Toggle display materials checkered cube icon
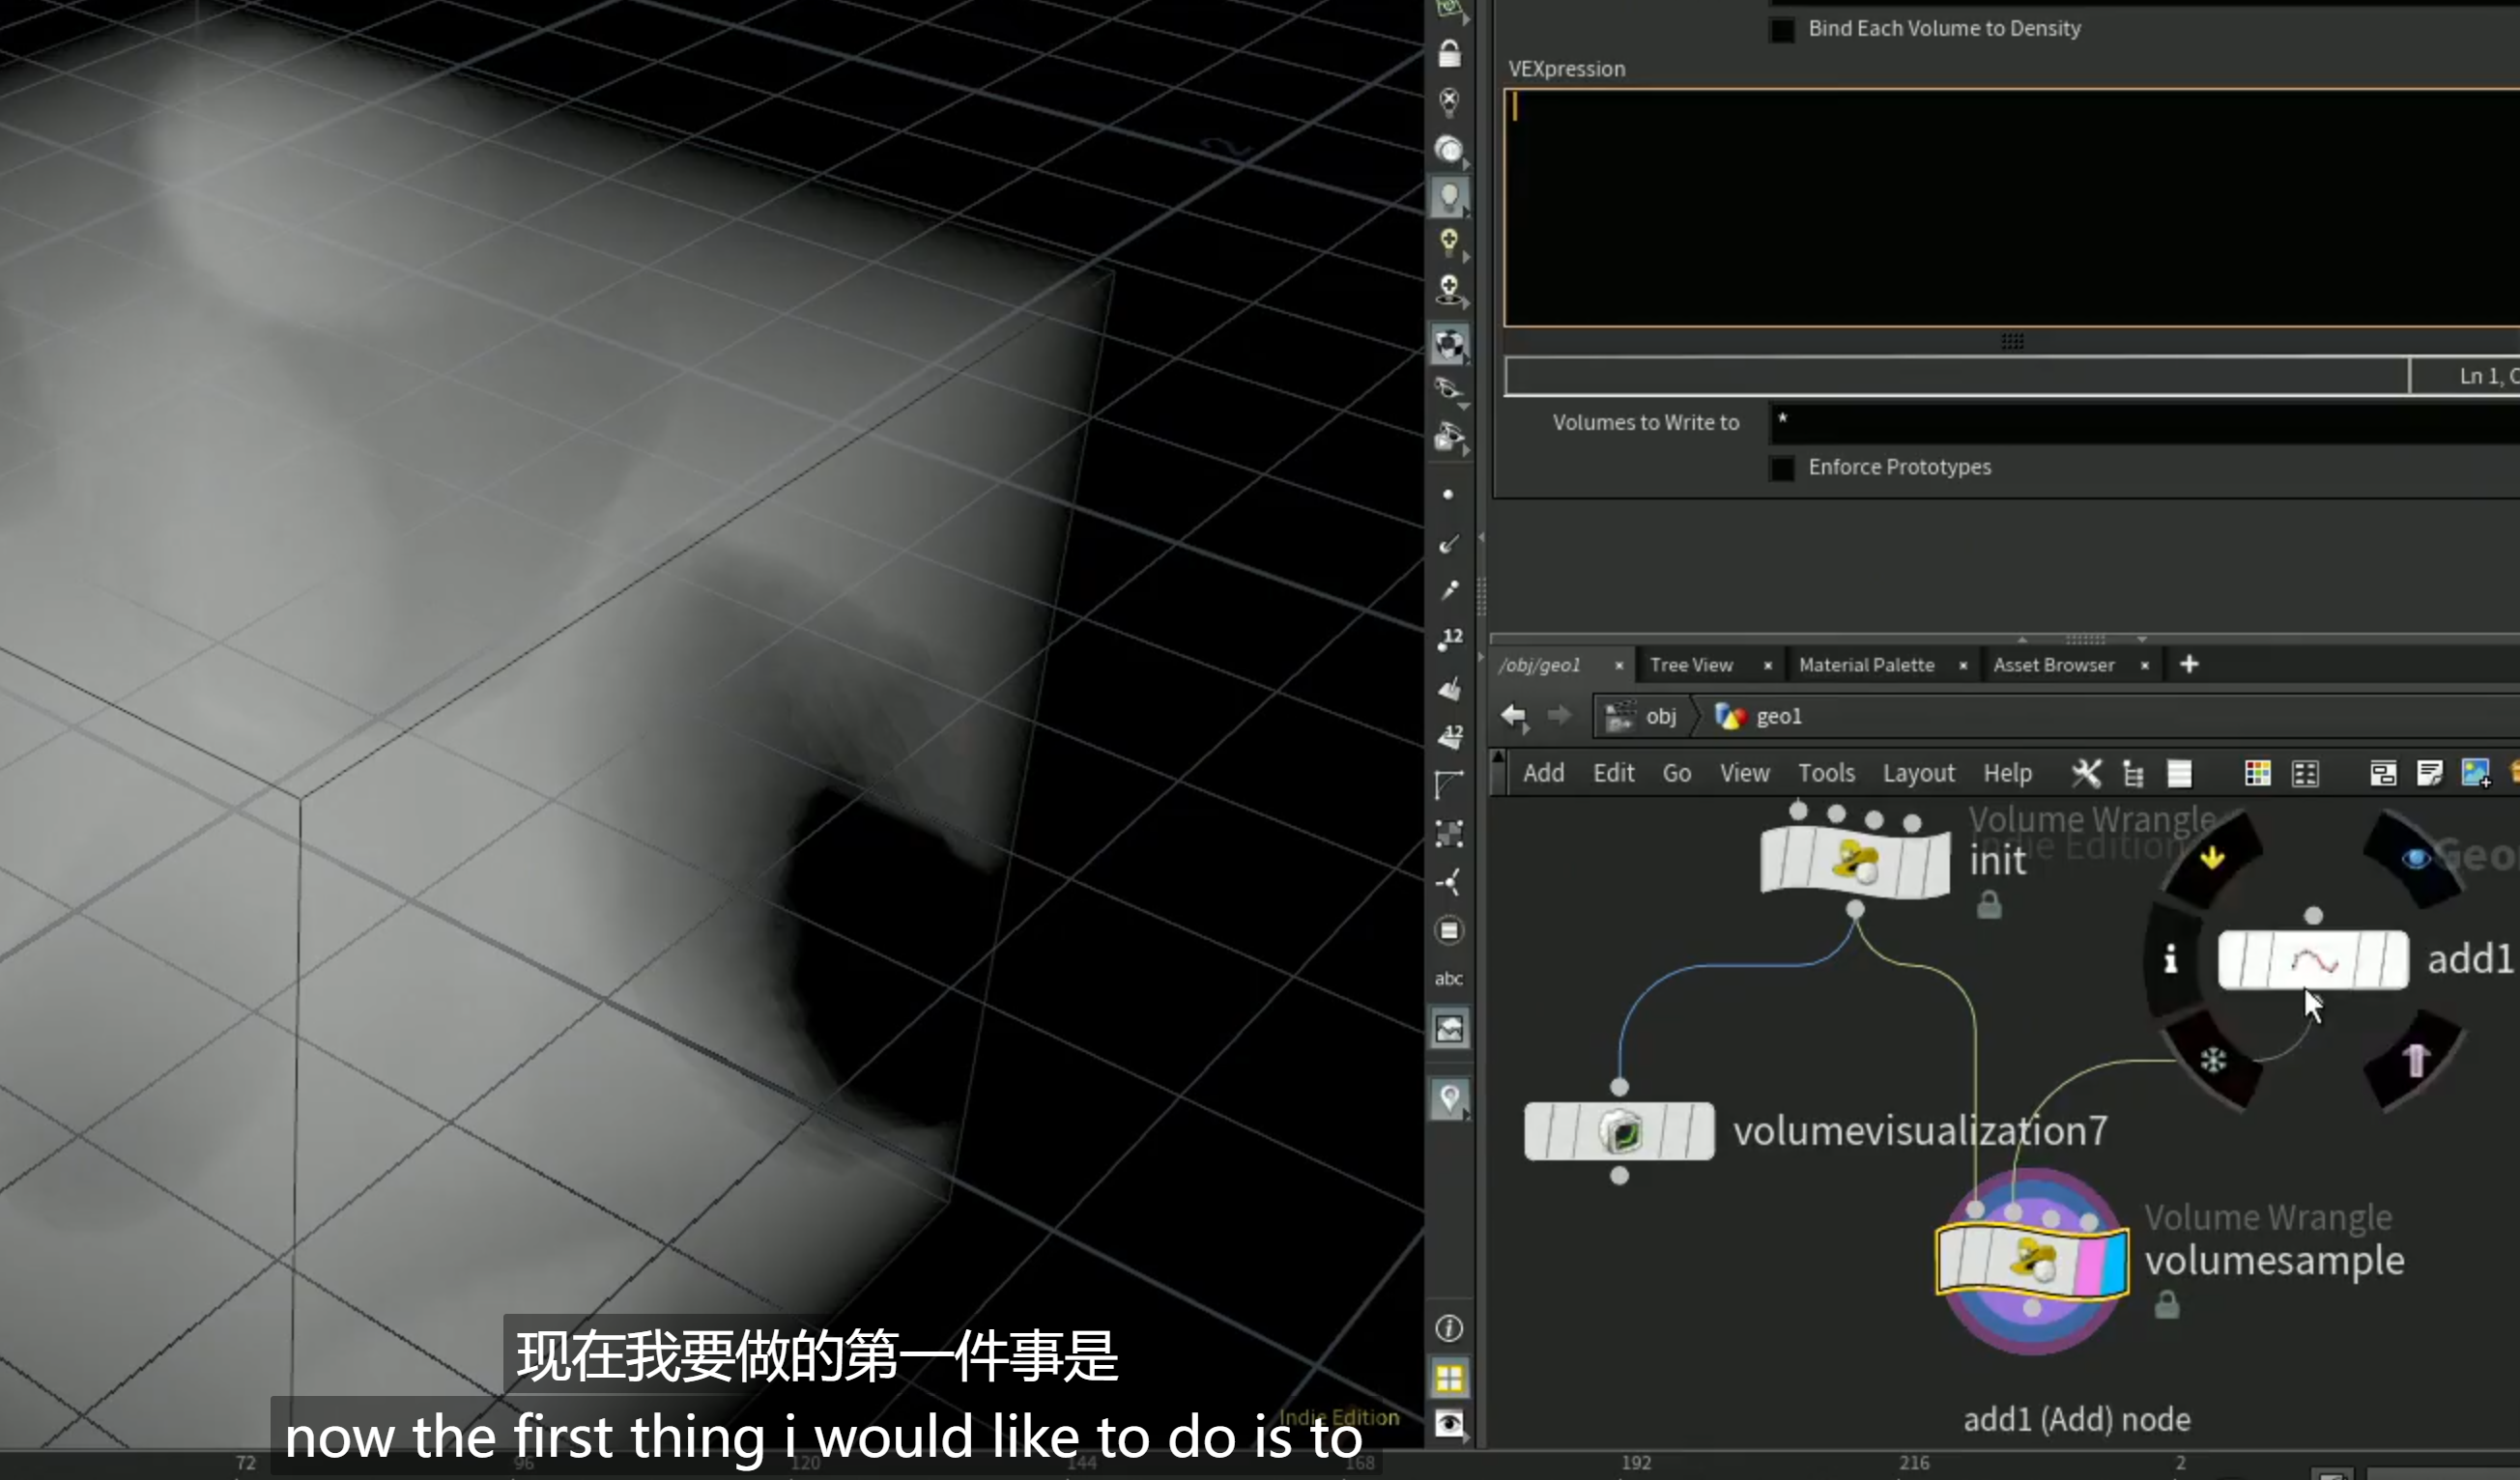The height and width of the screenshot is (1480, 2520). 1449,345
